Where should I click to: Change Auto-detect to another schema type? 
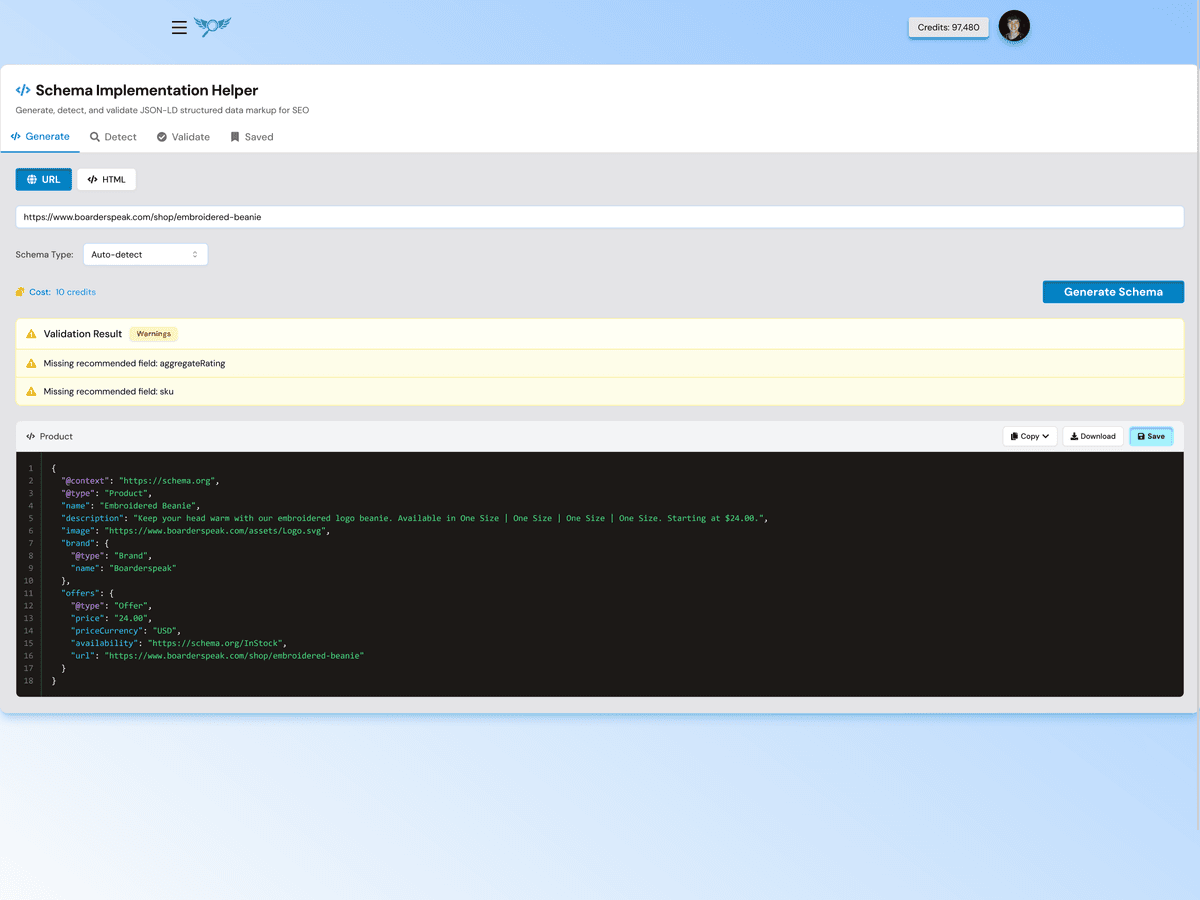click(x=145, y=254)
